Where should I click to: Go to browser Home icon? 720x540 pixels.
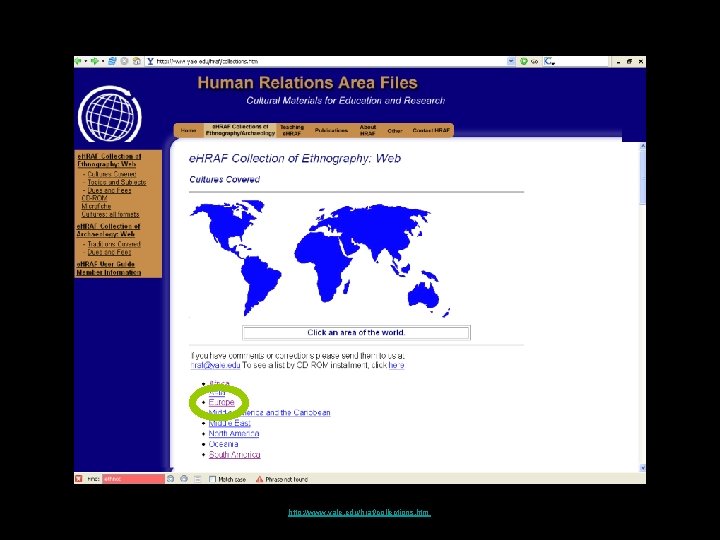pos(137,61)
